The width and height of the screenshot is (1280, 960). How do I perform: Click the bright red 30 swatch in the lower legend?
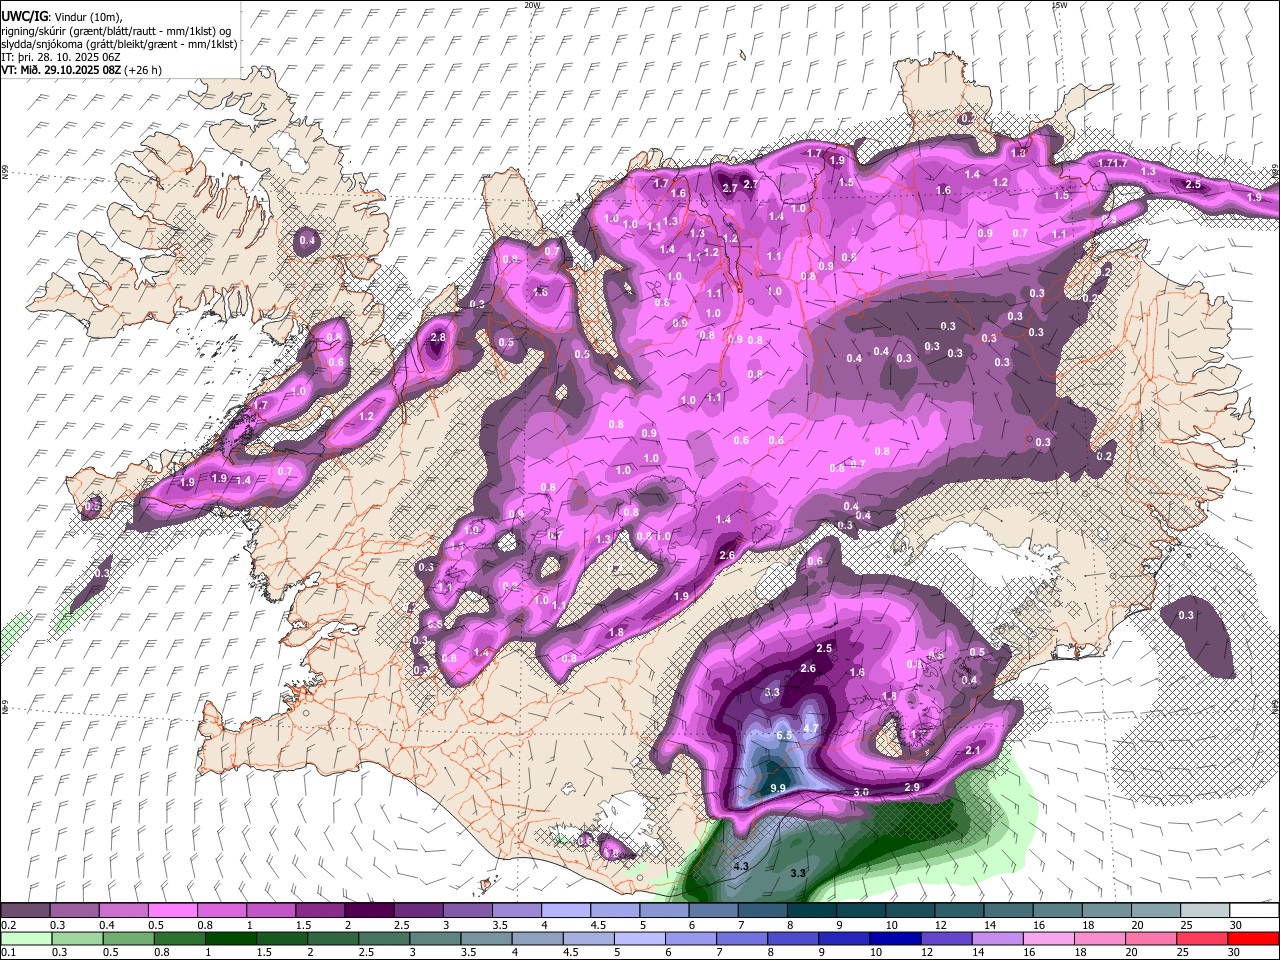tap(1254, 938)
